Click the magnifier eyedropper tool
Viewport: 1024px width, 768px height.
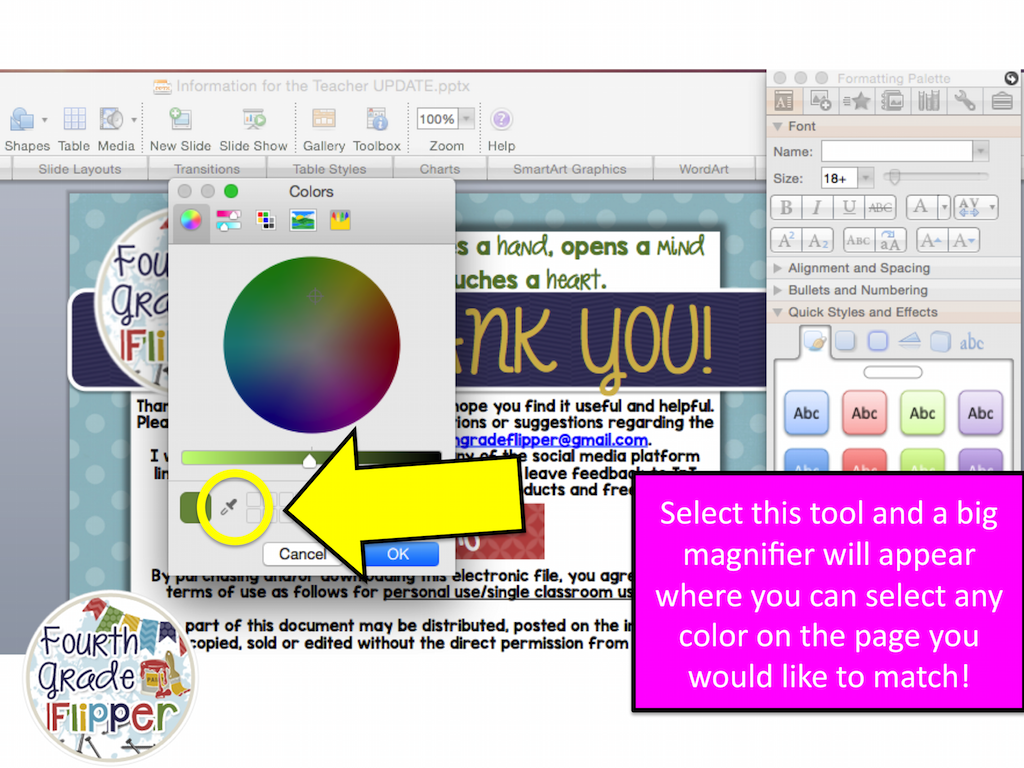(231, 507)
